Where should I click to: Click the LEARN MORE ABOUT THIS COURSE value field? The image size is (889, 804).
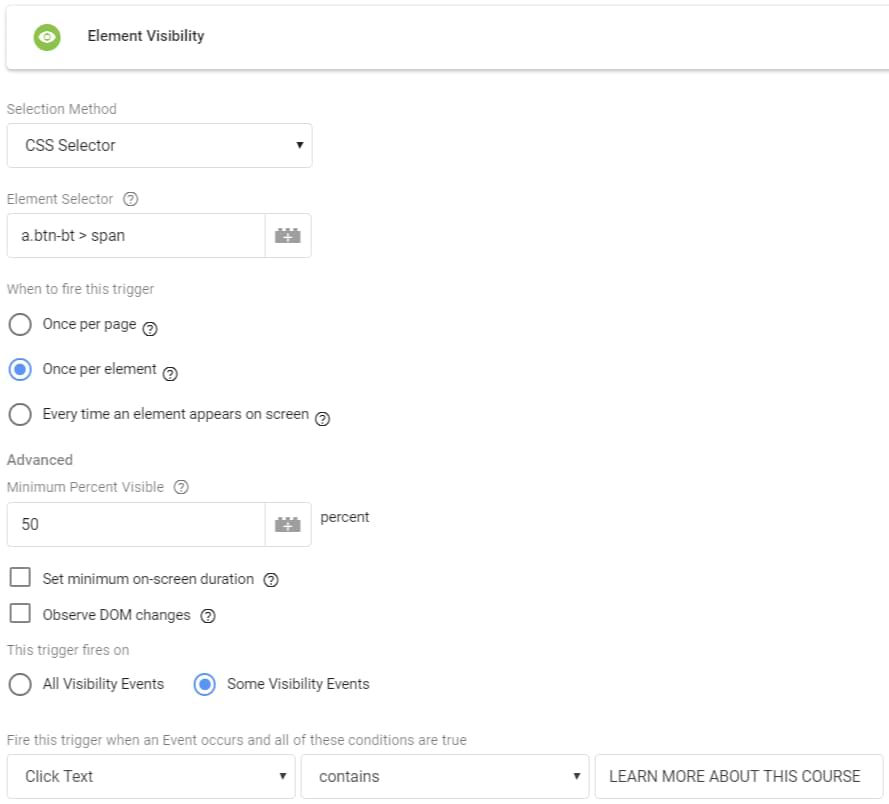tap(738, 776)
